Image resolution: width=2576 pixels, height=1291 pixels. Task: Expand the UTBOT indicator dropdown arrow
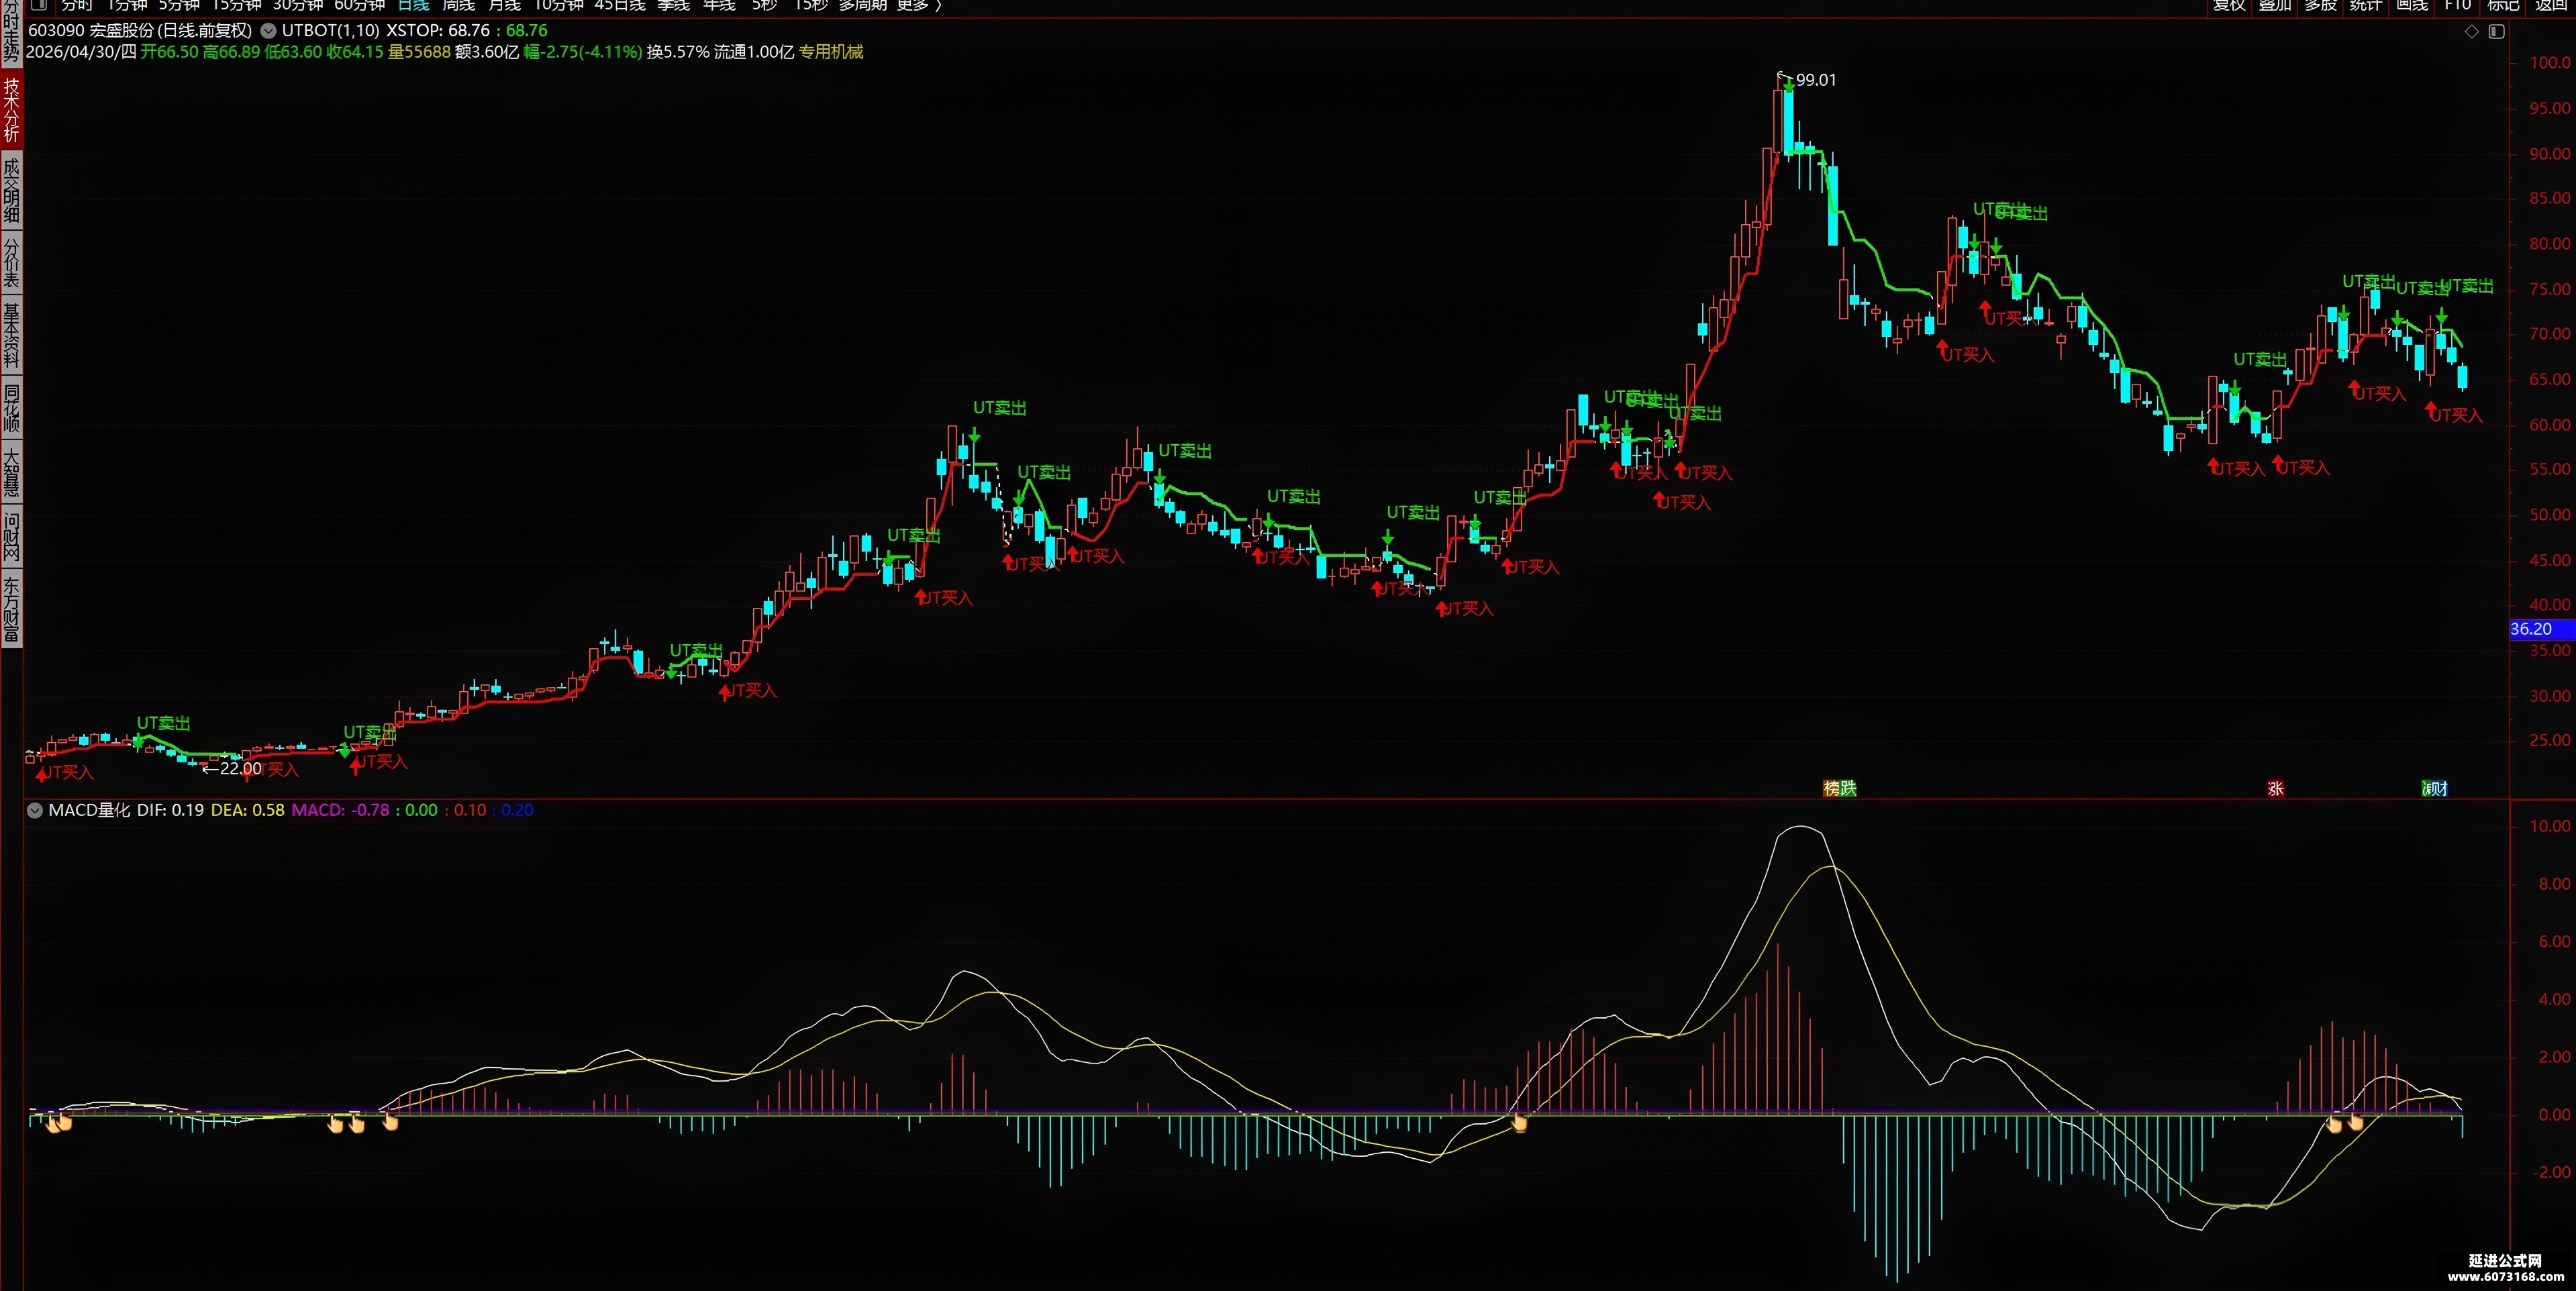pos(268,31)
